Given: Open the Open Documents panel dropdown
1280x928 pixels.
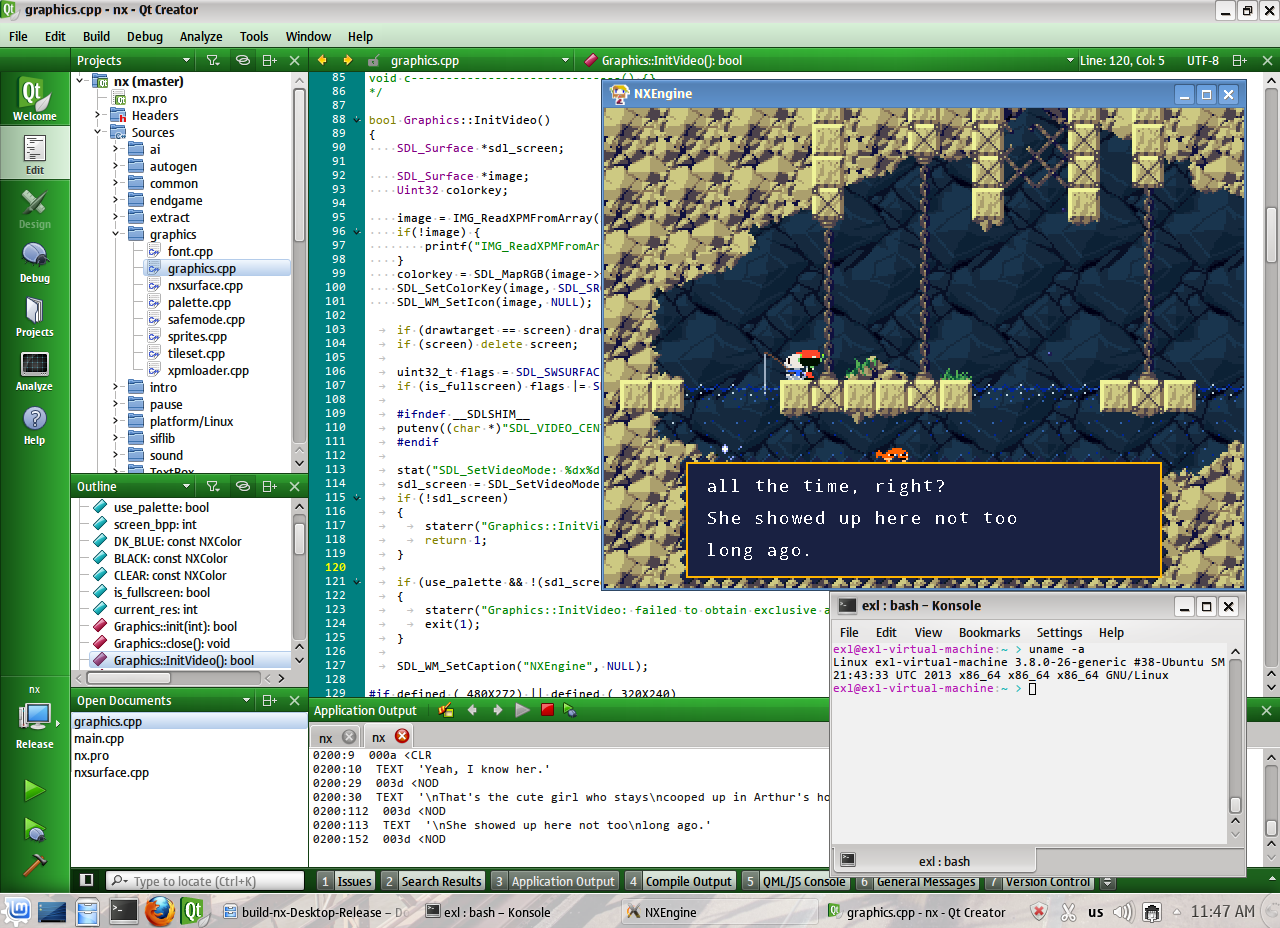Looking at the screenshot, I should pos(163,701).
